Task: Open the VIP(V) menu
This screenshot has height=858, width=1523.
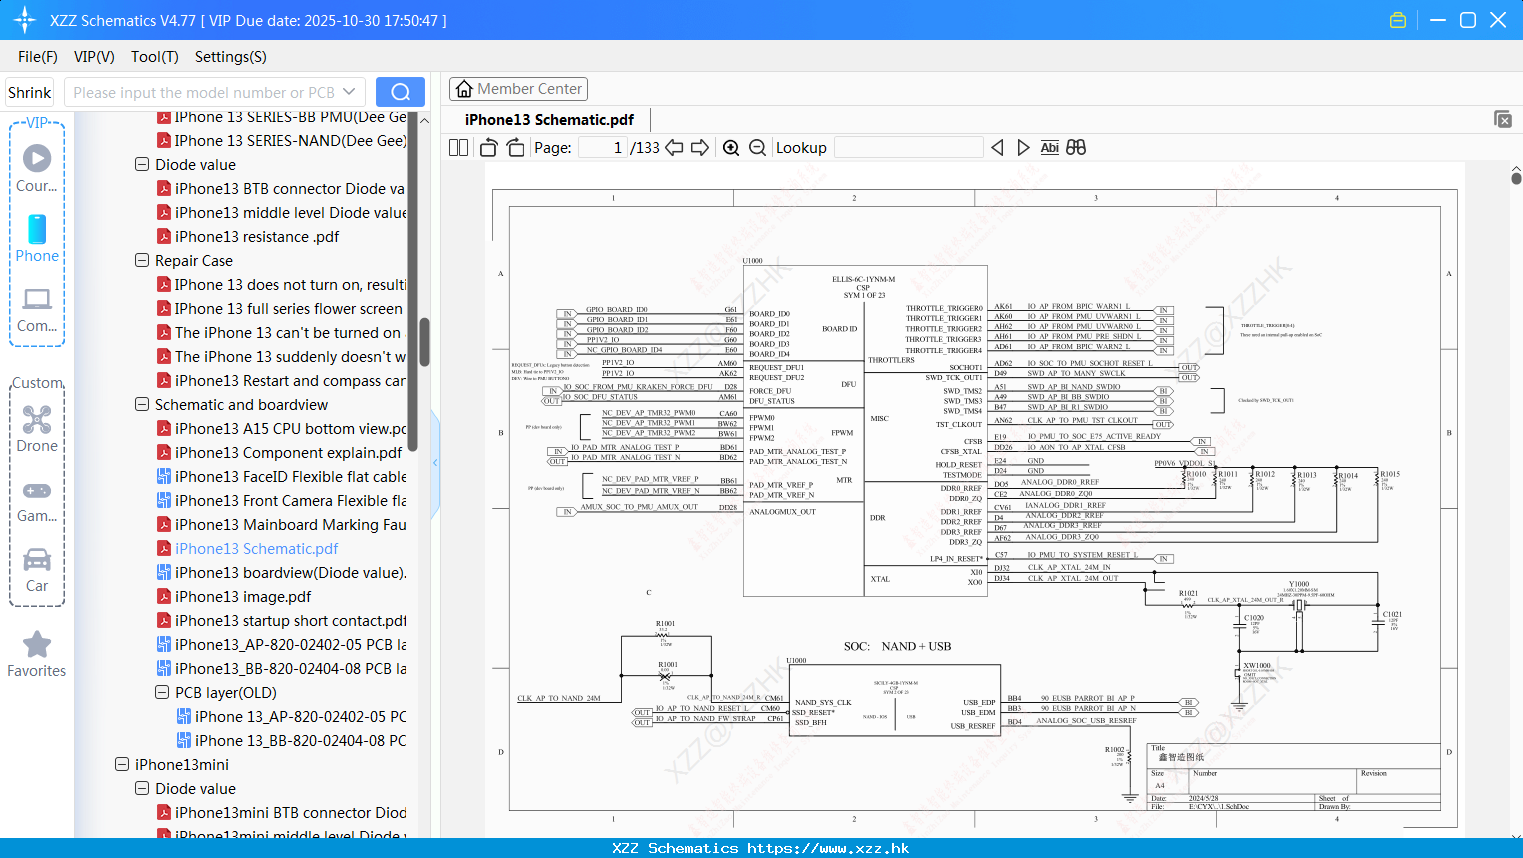Action: coord(94,57)
